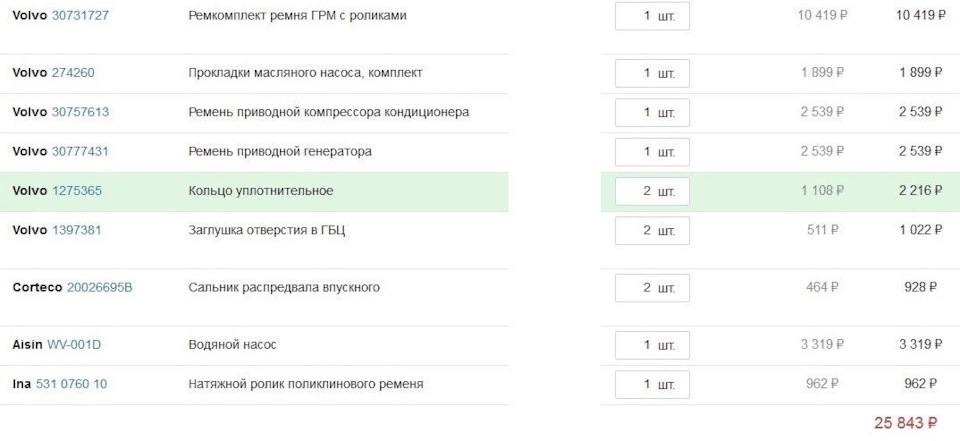Click the 25 843 ₽ order total
Image resolution: width=960 pixels, height=441 pixels.
[905, 423]
